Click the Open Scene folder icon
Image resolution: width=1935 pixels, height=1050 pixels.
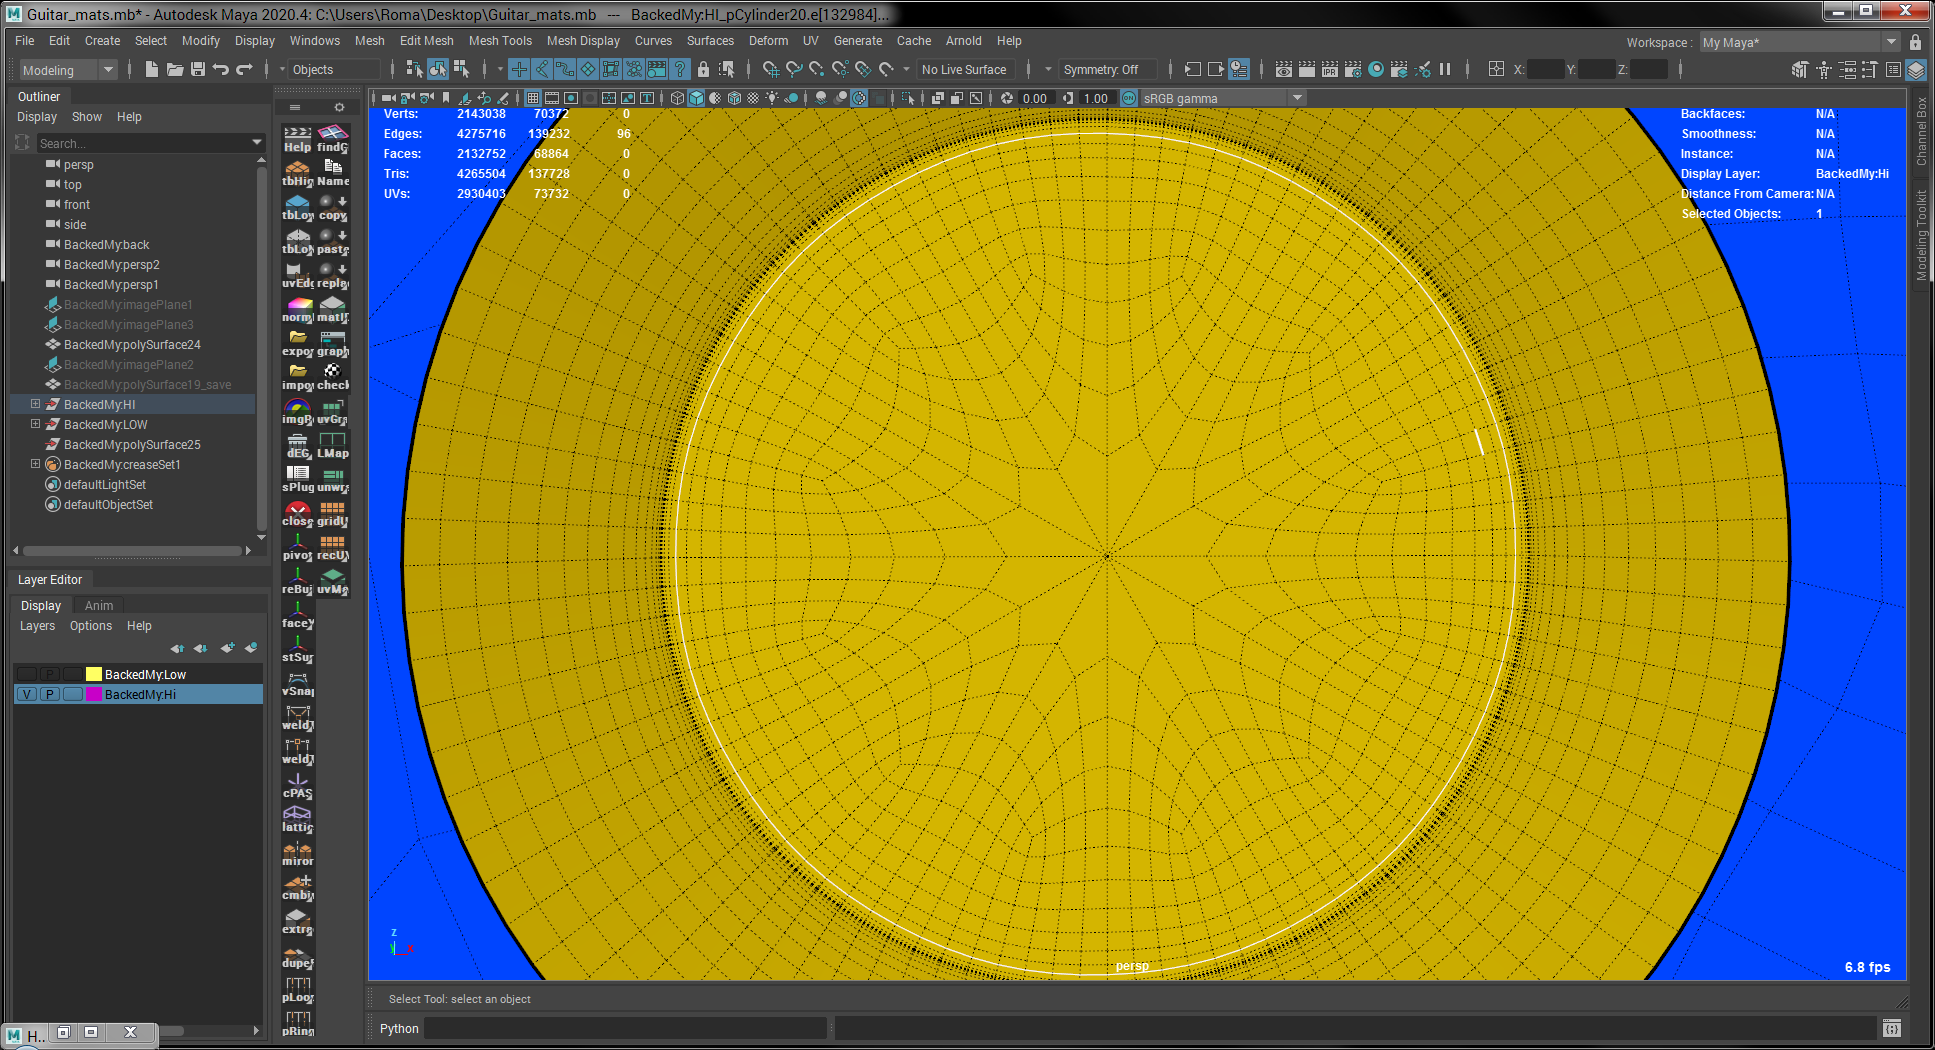(x=174, y=69)
